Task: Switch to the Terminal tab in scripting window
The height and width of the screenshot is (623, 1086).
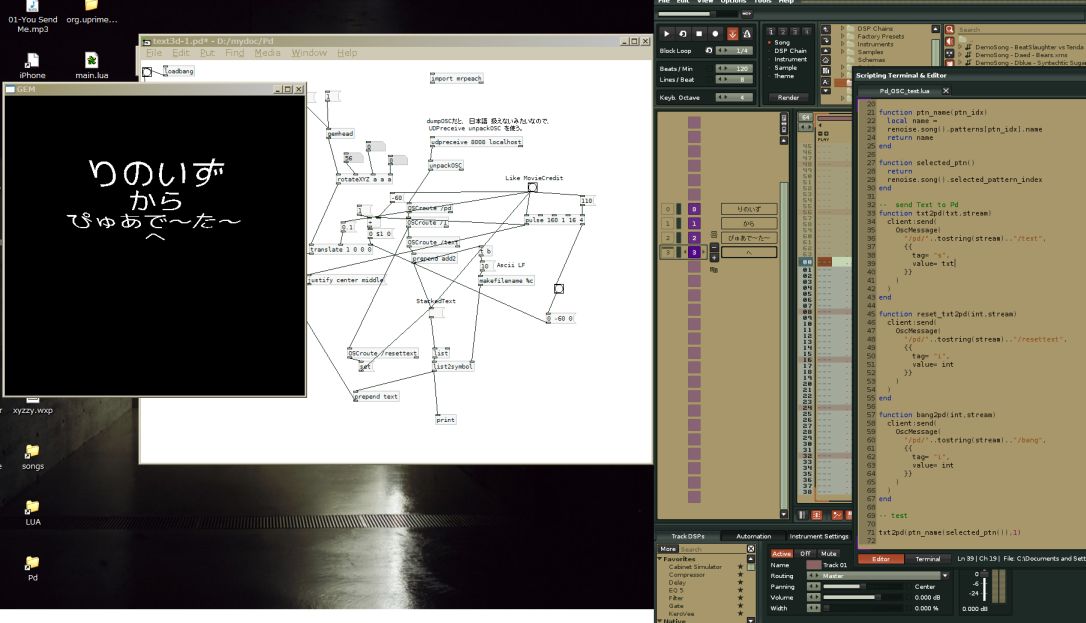Action: [927, 559]
